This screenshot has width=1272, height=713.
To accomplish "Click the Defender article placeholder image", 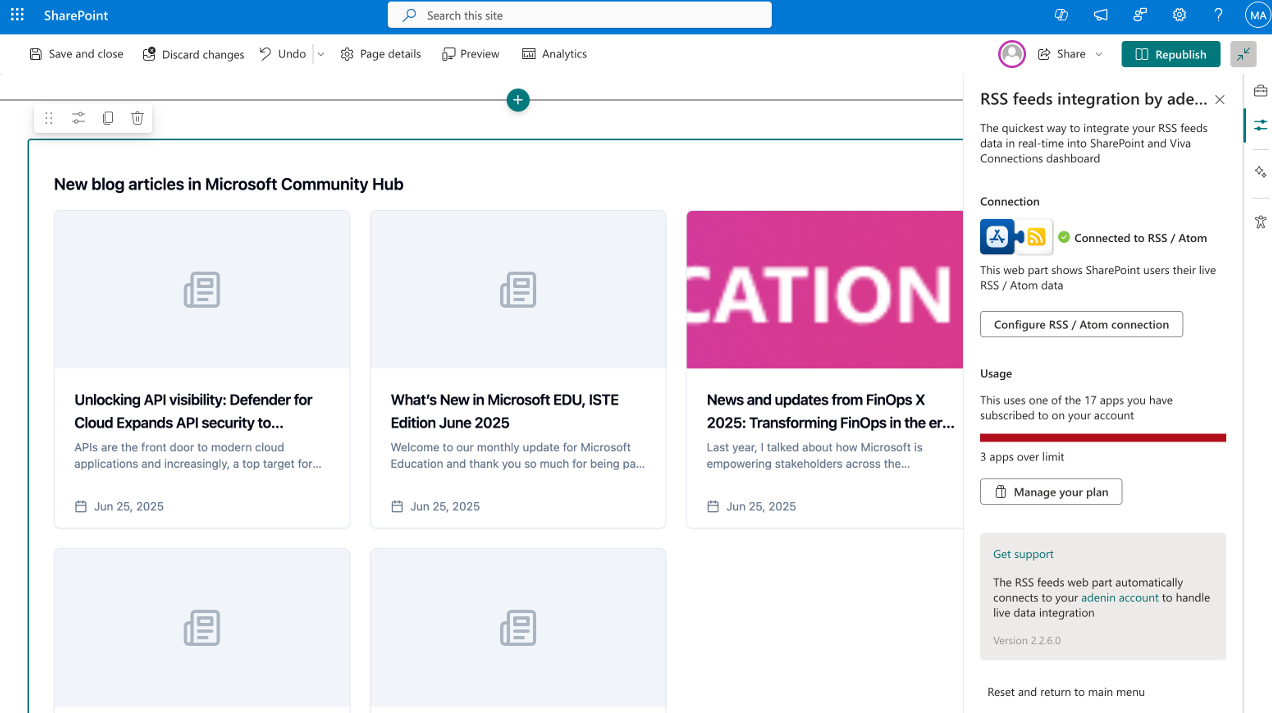I will (x=202, y=290).
